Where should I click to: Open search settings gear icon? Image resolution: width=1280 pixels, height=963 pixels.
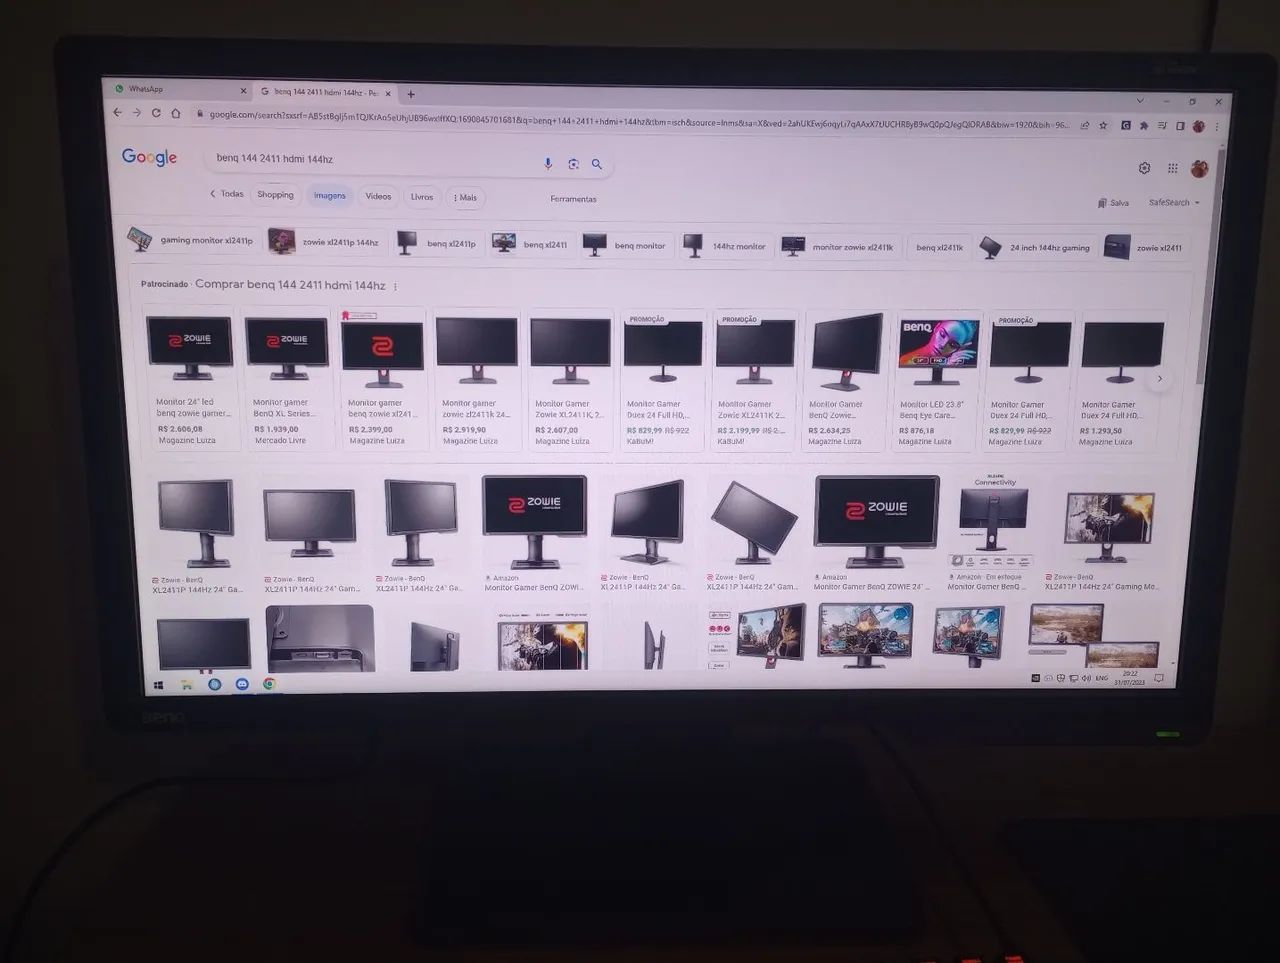click(x=1144, y=168)
